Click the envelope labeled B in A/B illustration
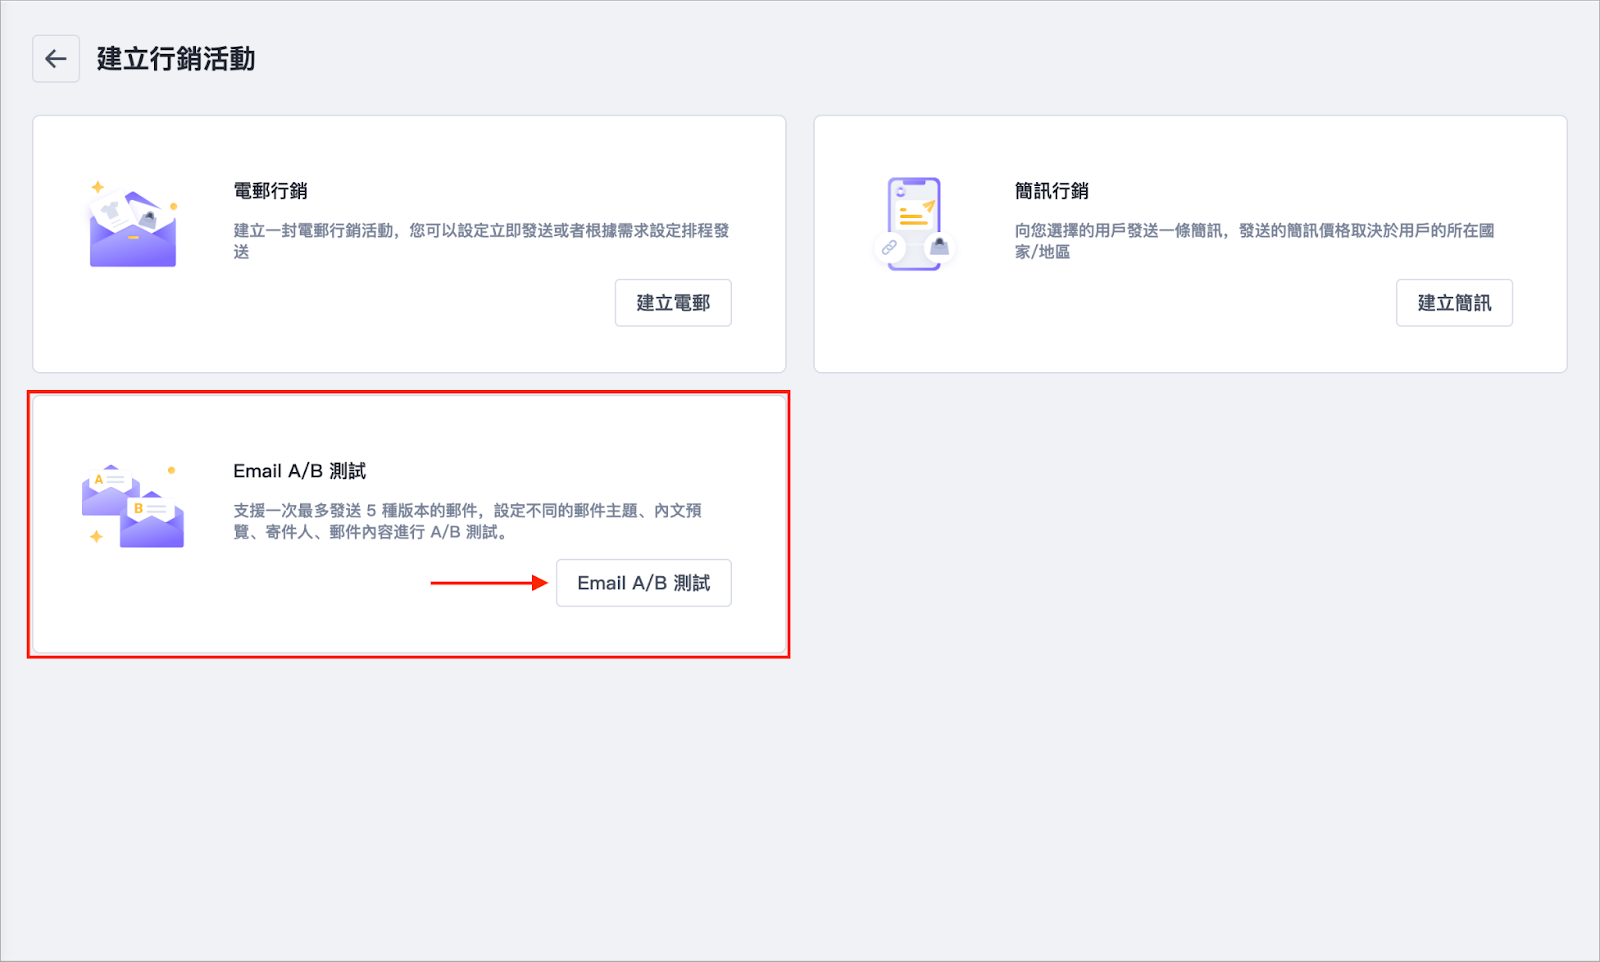Viewport: 1600px width, 962px height. (152, 520)
